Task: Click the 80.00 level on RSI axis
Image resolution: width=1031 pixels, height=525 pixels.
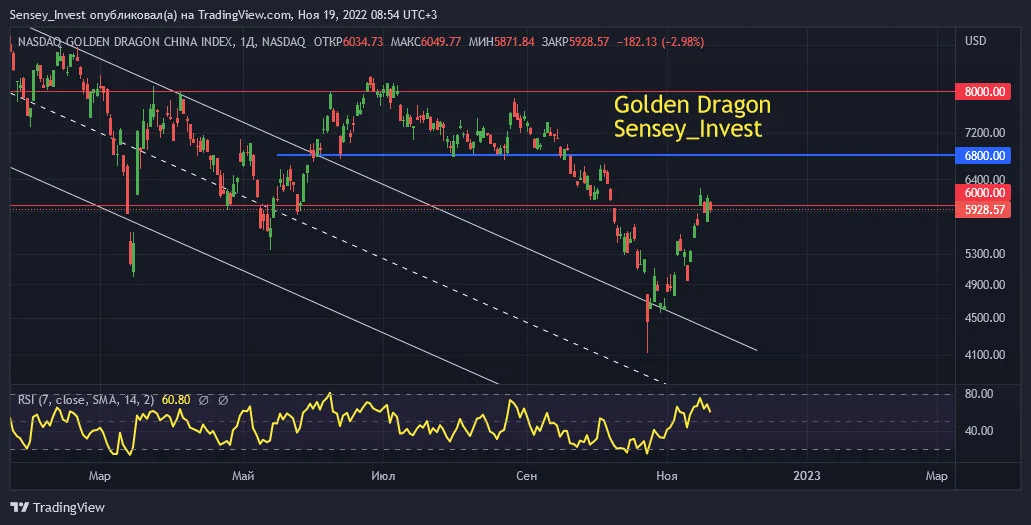Action: 978,394
